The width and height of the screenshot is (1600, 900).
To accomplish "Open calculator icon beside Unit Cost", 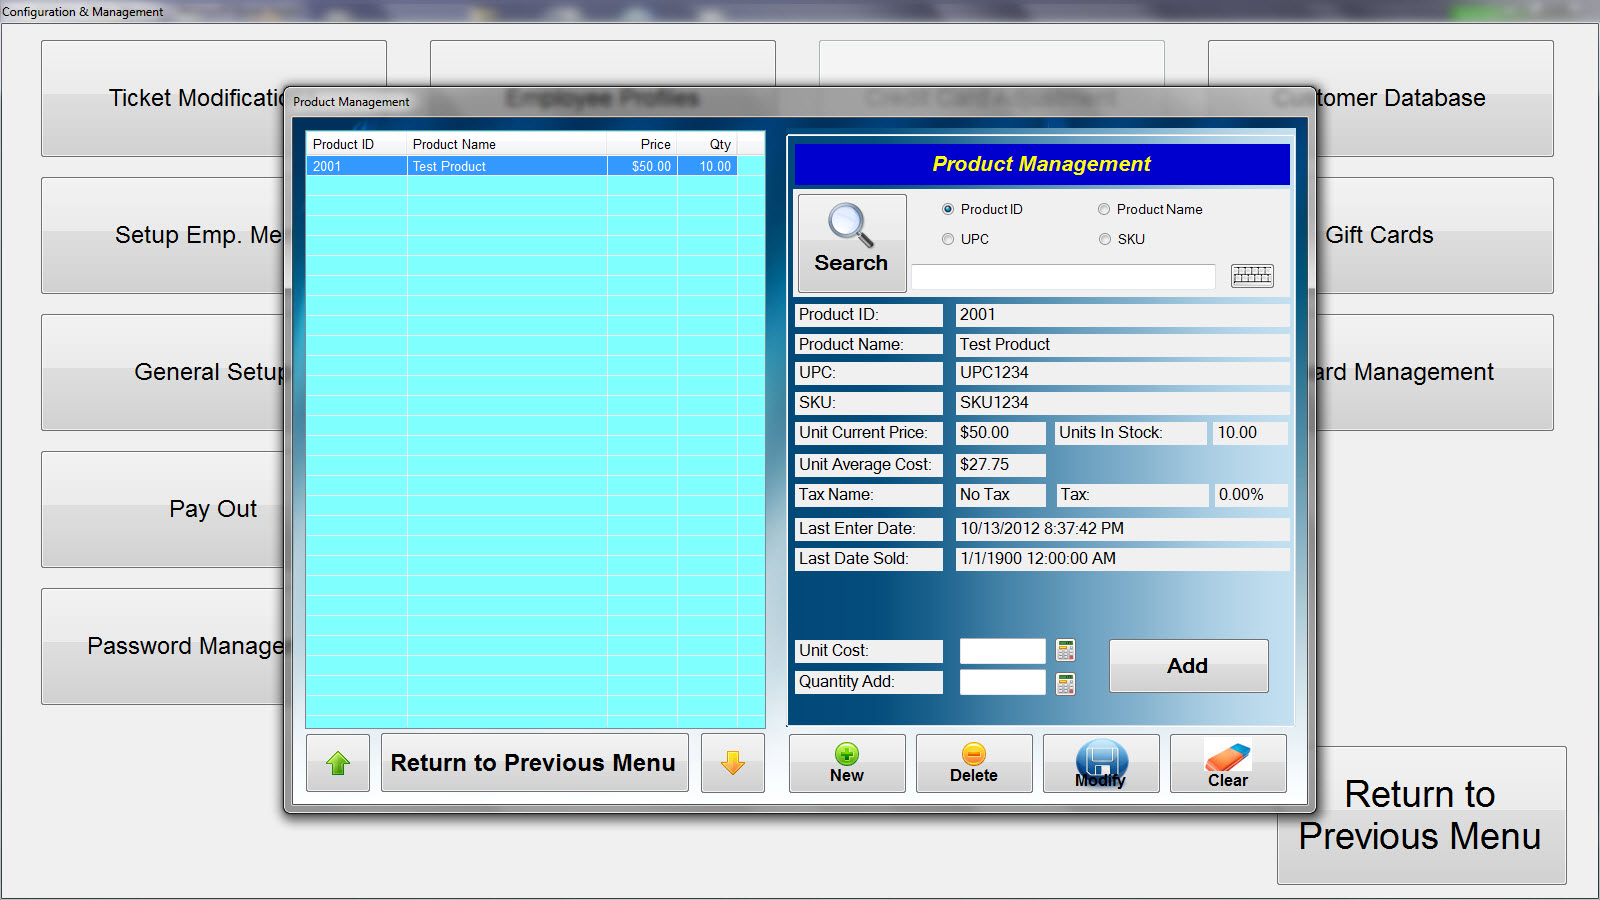I will [1065, 651].
